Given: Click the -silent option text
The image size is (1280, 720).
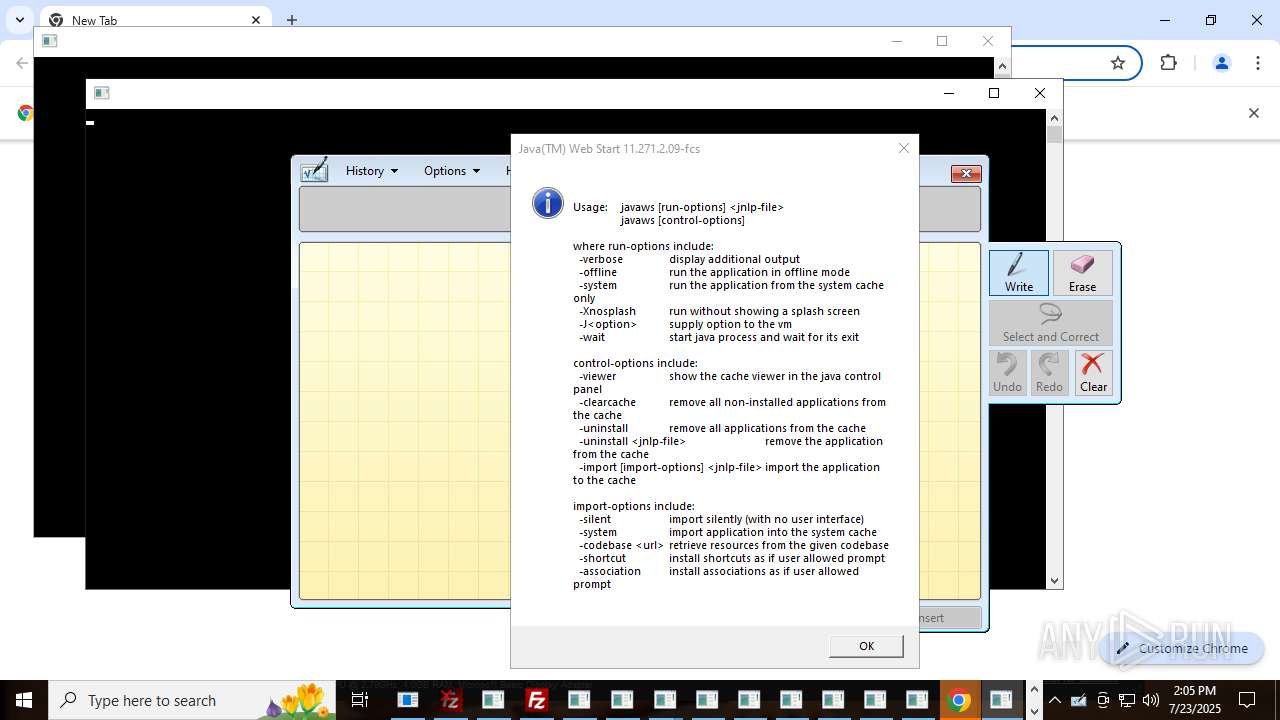Looking at the screenshot, I should 595,519.
